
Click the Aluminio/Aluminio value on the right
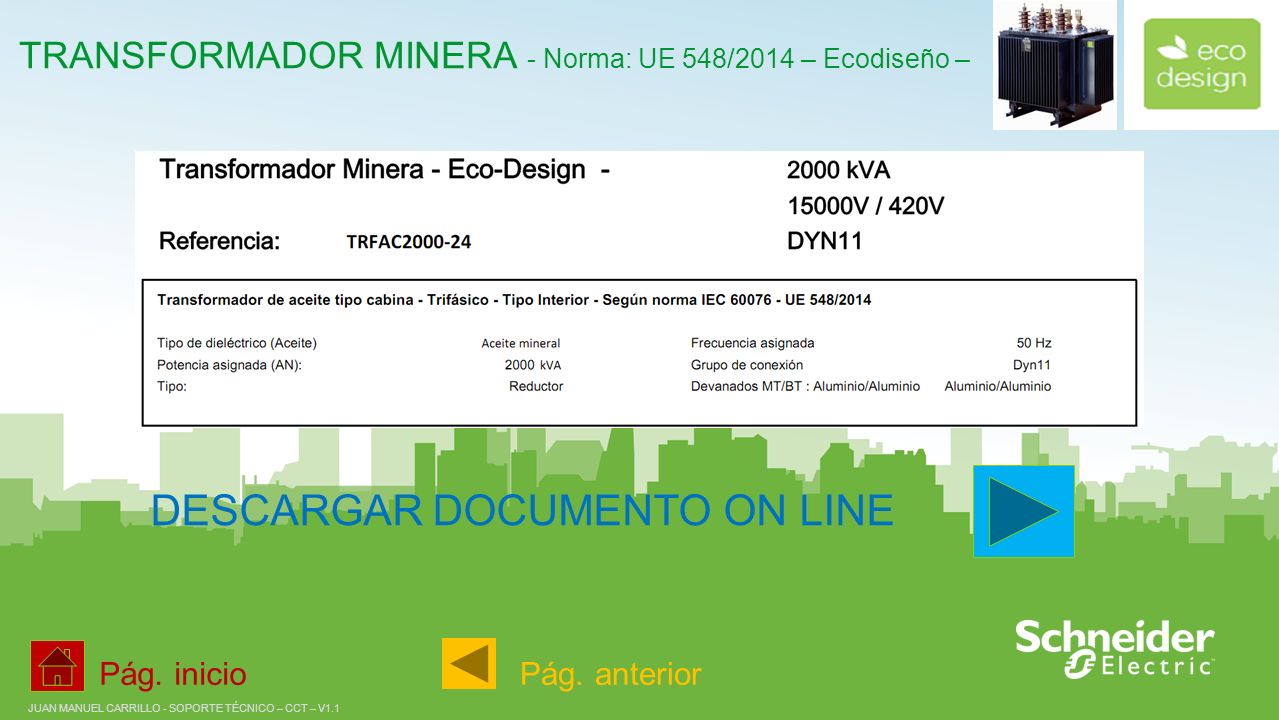(x=998, y=386)
